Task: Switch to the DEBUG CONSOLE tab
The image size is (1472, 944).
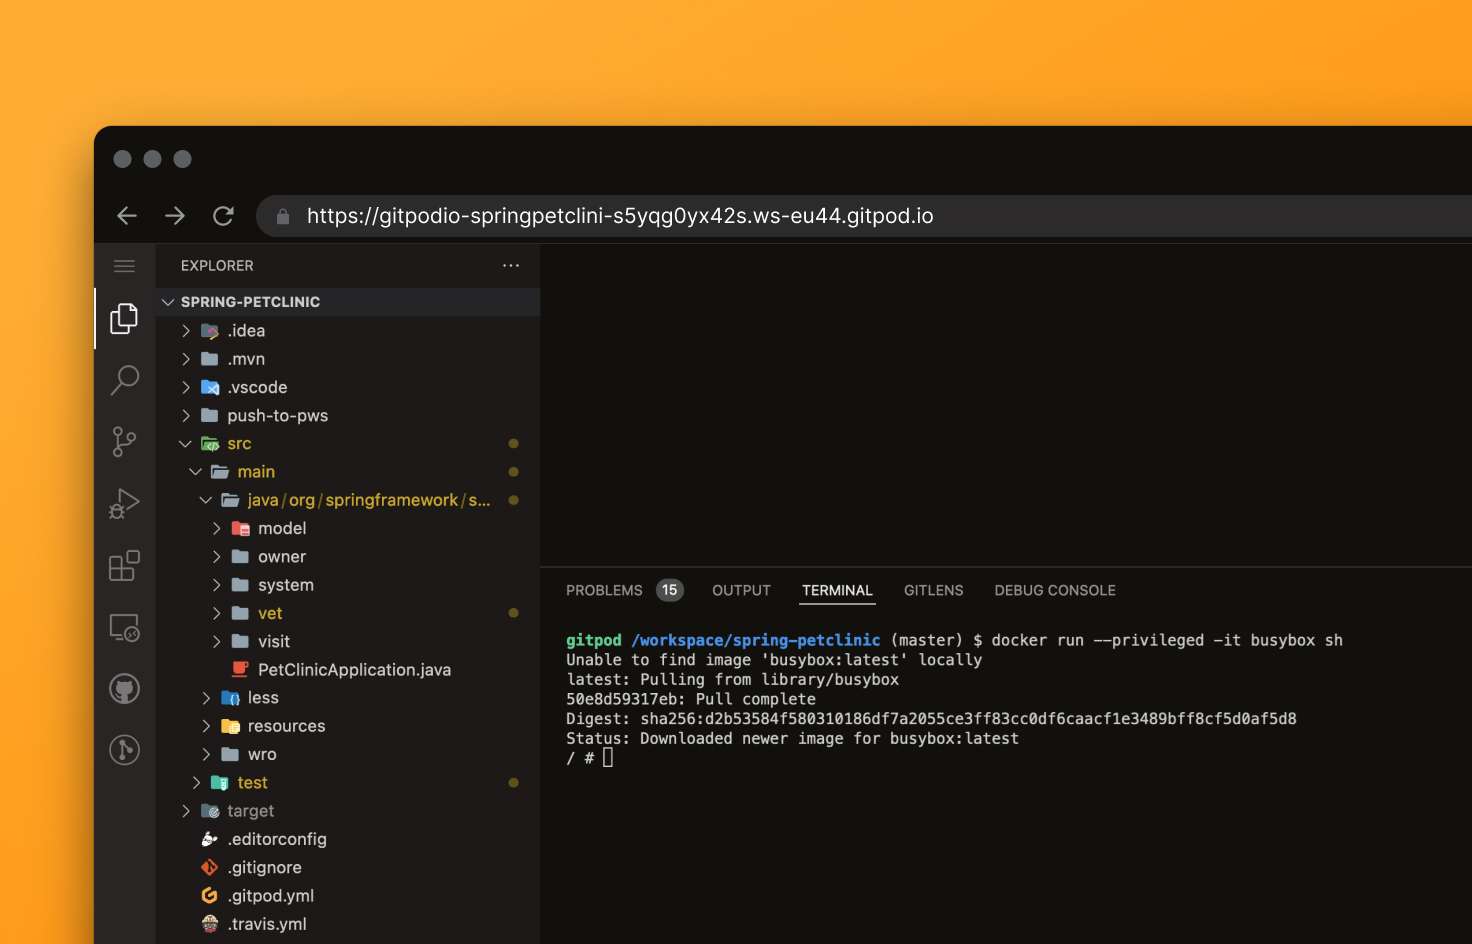Action: [1054, 591]
